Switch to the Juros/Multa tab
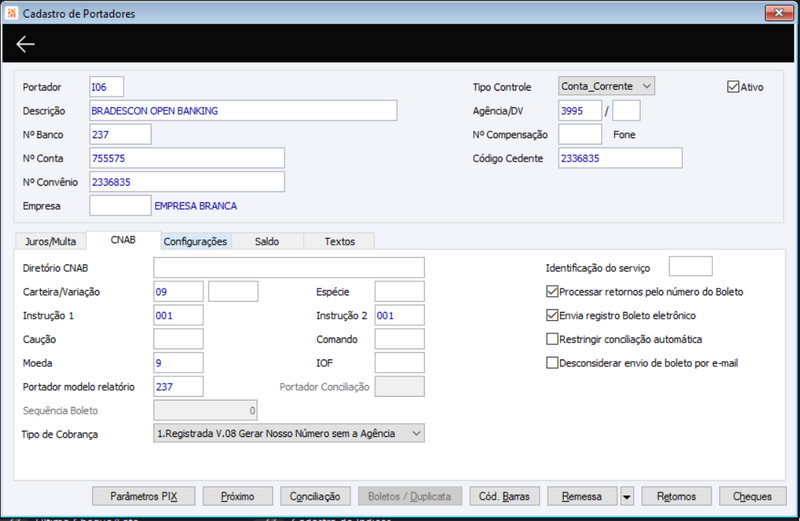 click(50, 241)
